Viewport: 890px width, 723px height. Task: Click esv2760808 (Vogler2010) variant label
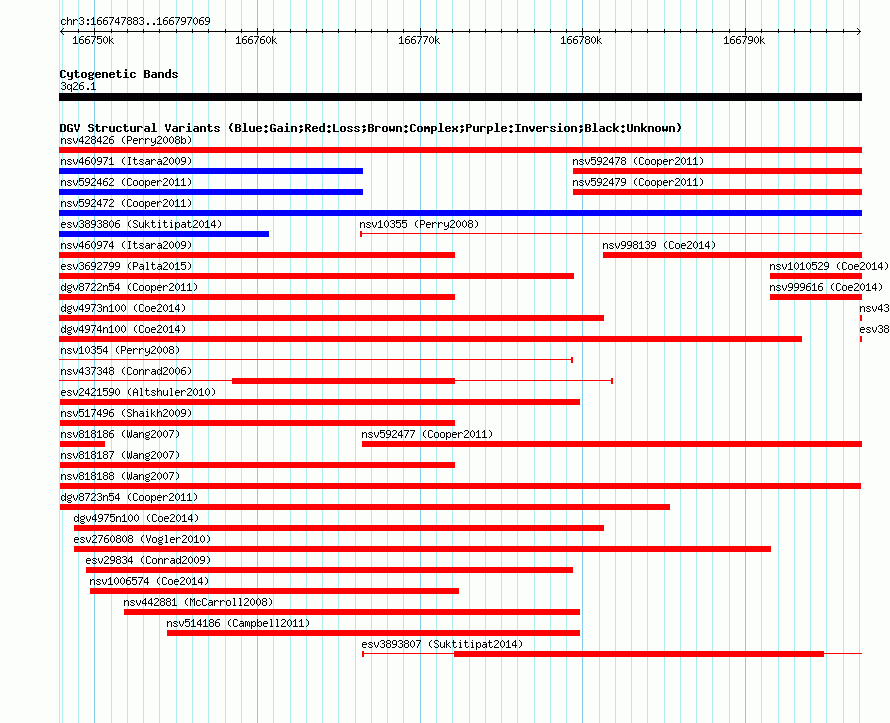142,539
